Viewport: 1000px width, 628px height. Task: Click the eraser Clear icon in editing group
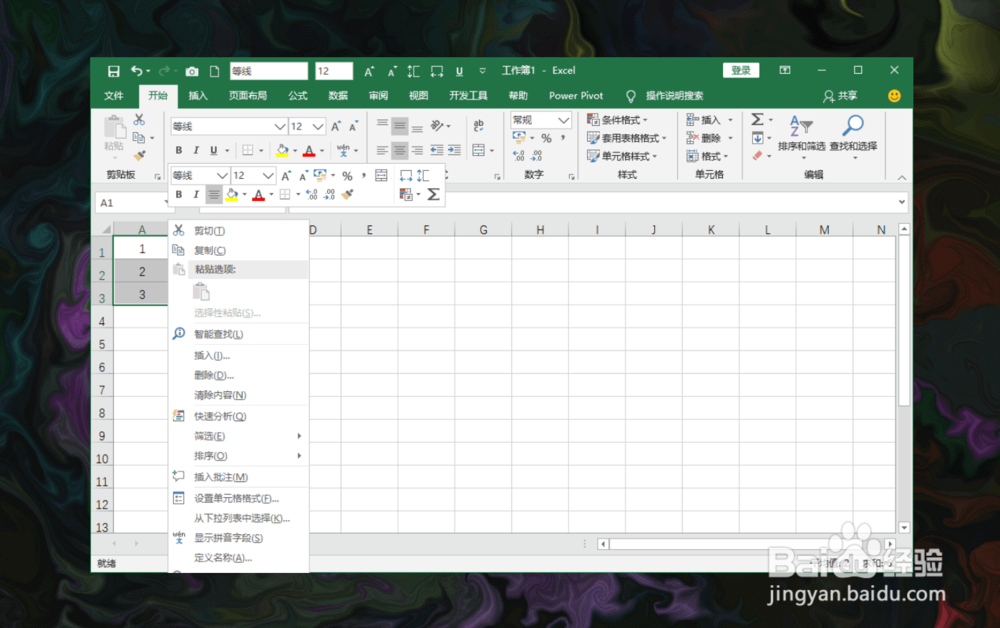tap(757, 156)
